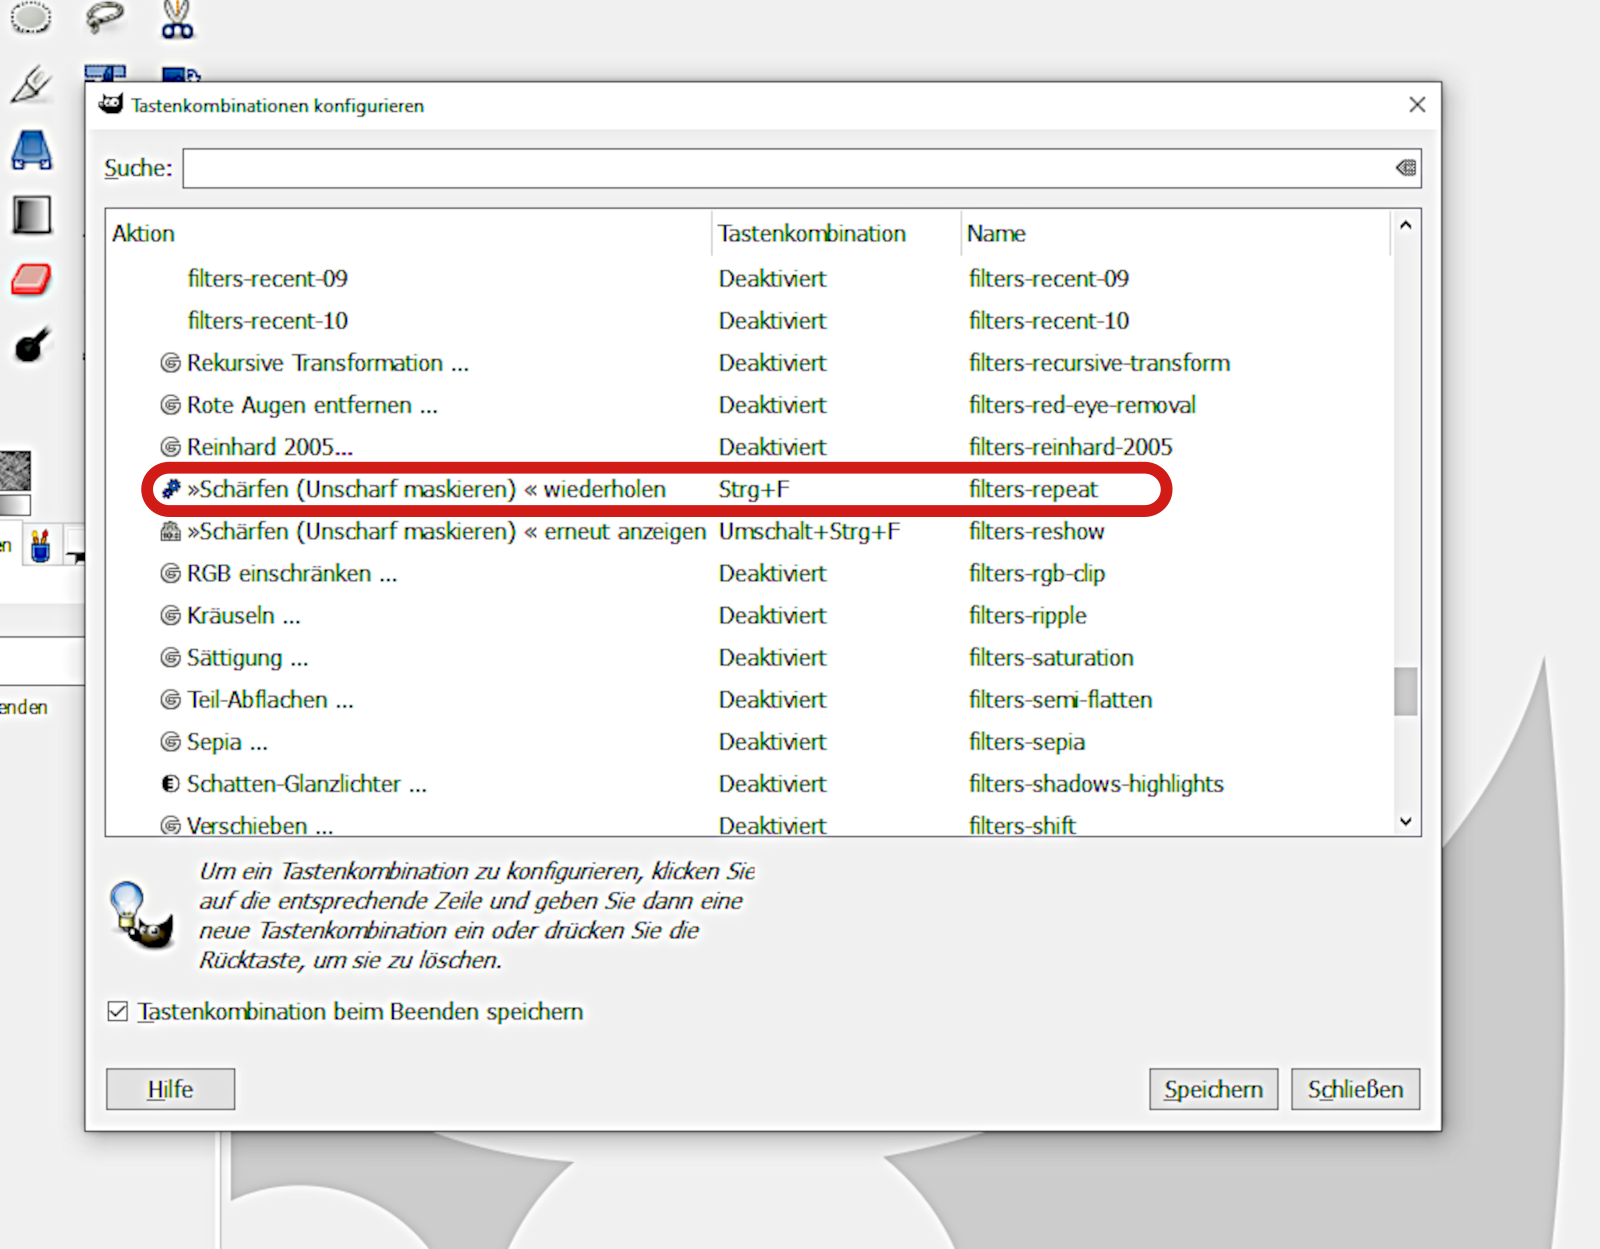Pick the blue Perspective transform tool
The width and height of the screenshot is (1600, 1249).
(x=32, y=150)
